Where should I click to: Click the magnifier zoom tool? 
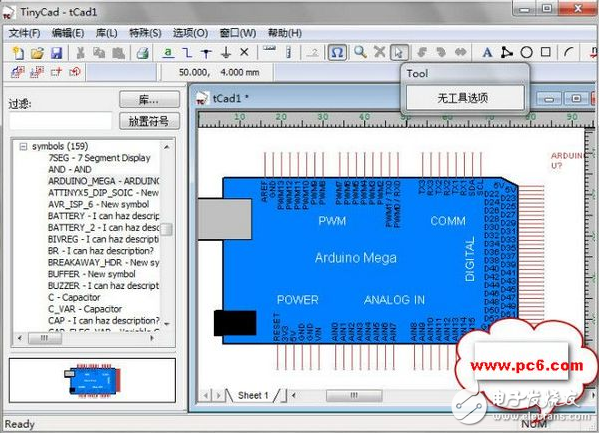point(360,52)
